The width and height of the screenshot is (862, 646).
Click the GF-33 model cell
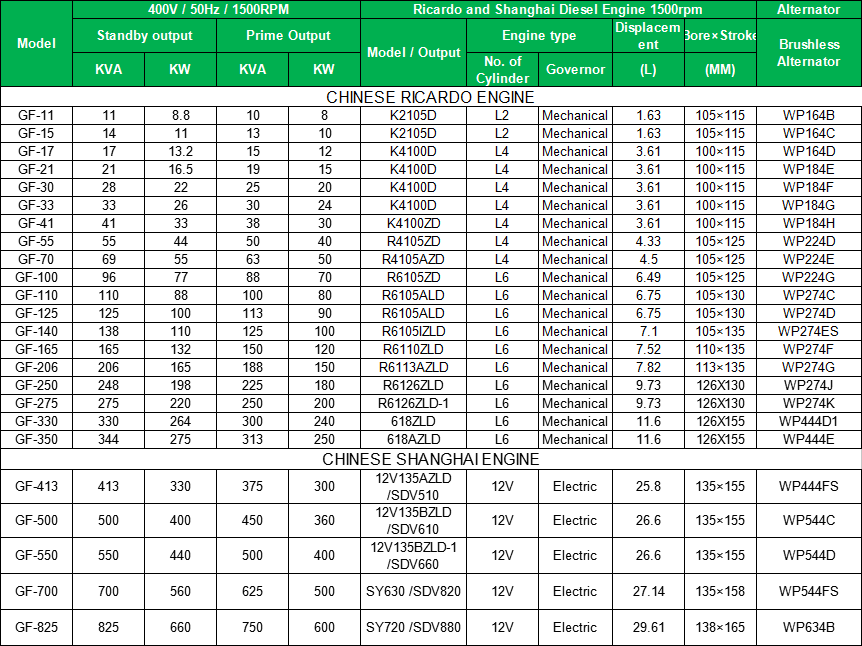36,206
